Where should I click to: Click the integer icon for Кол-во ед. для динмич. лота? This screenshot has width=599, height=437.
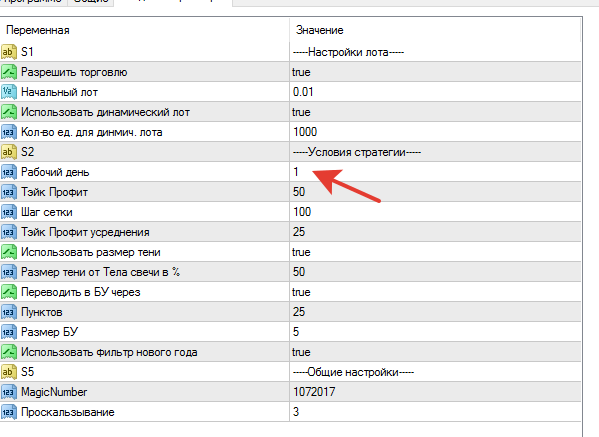9,132
